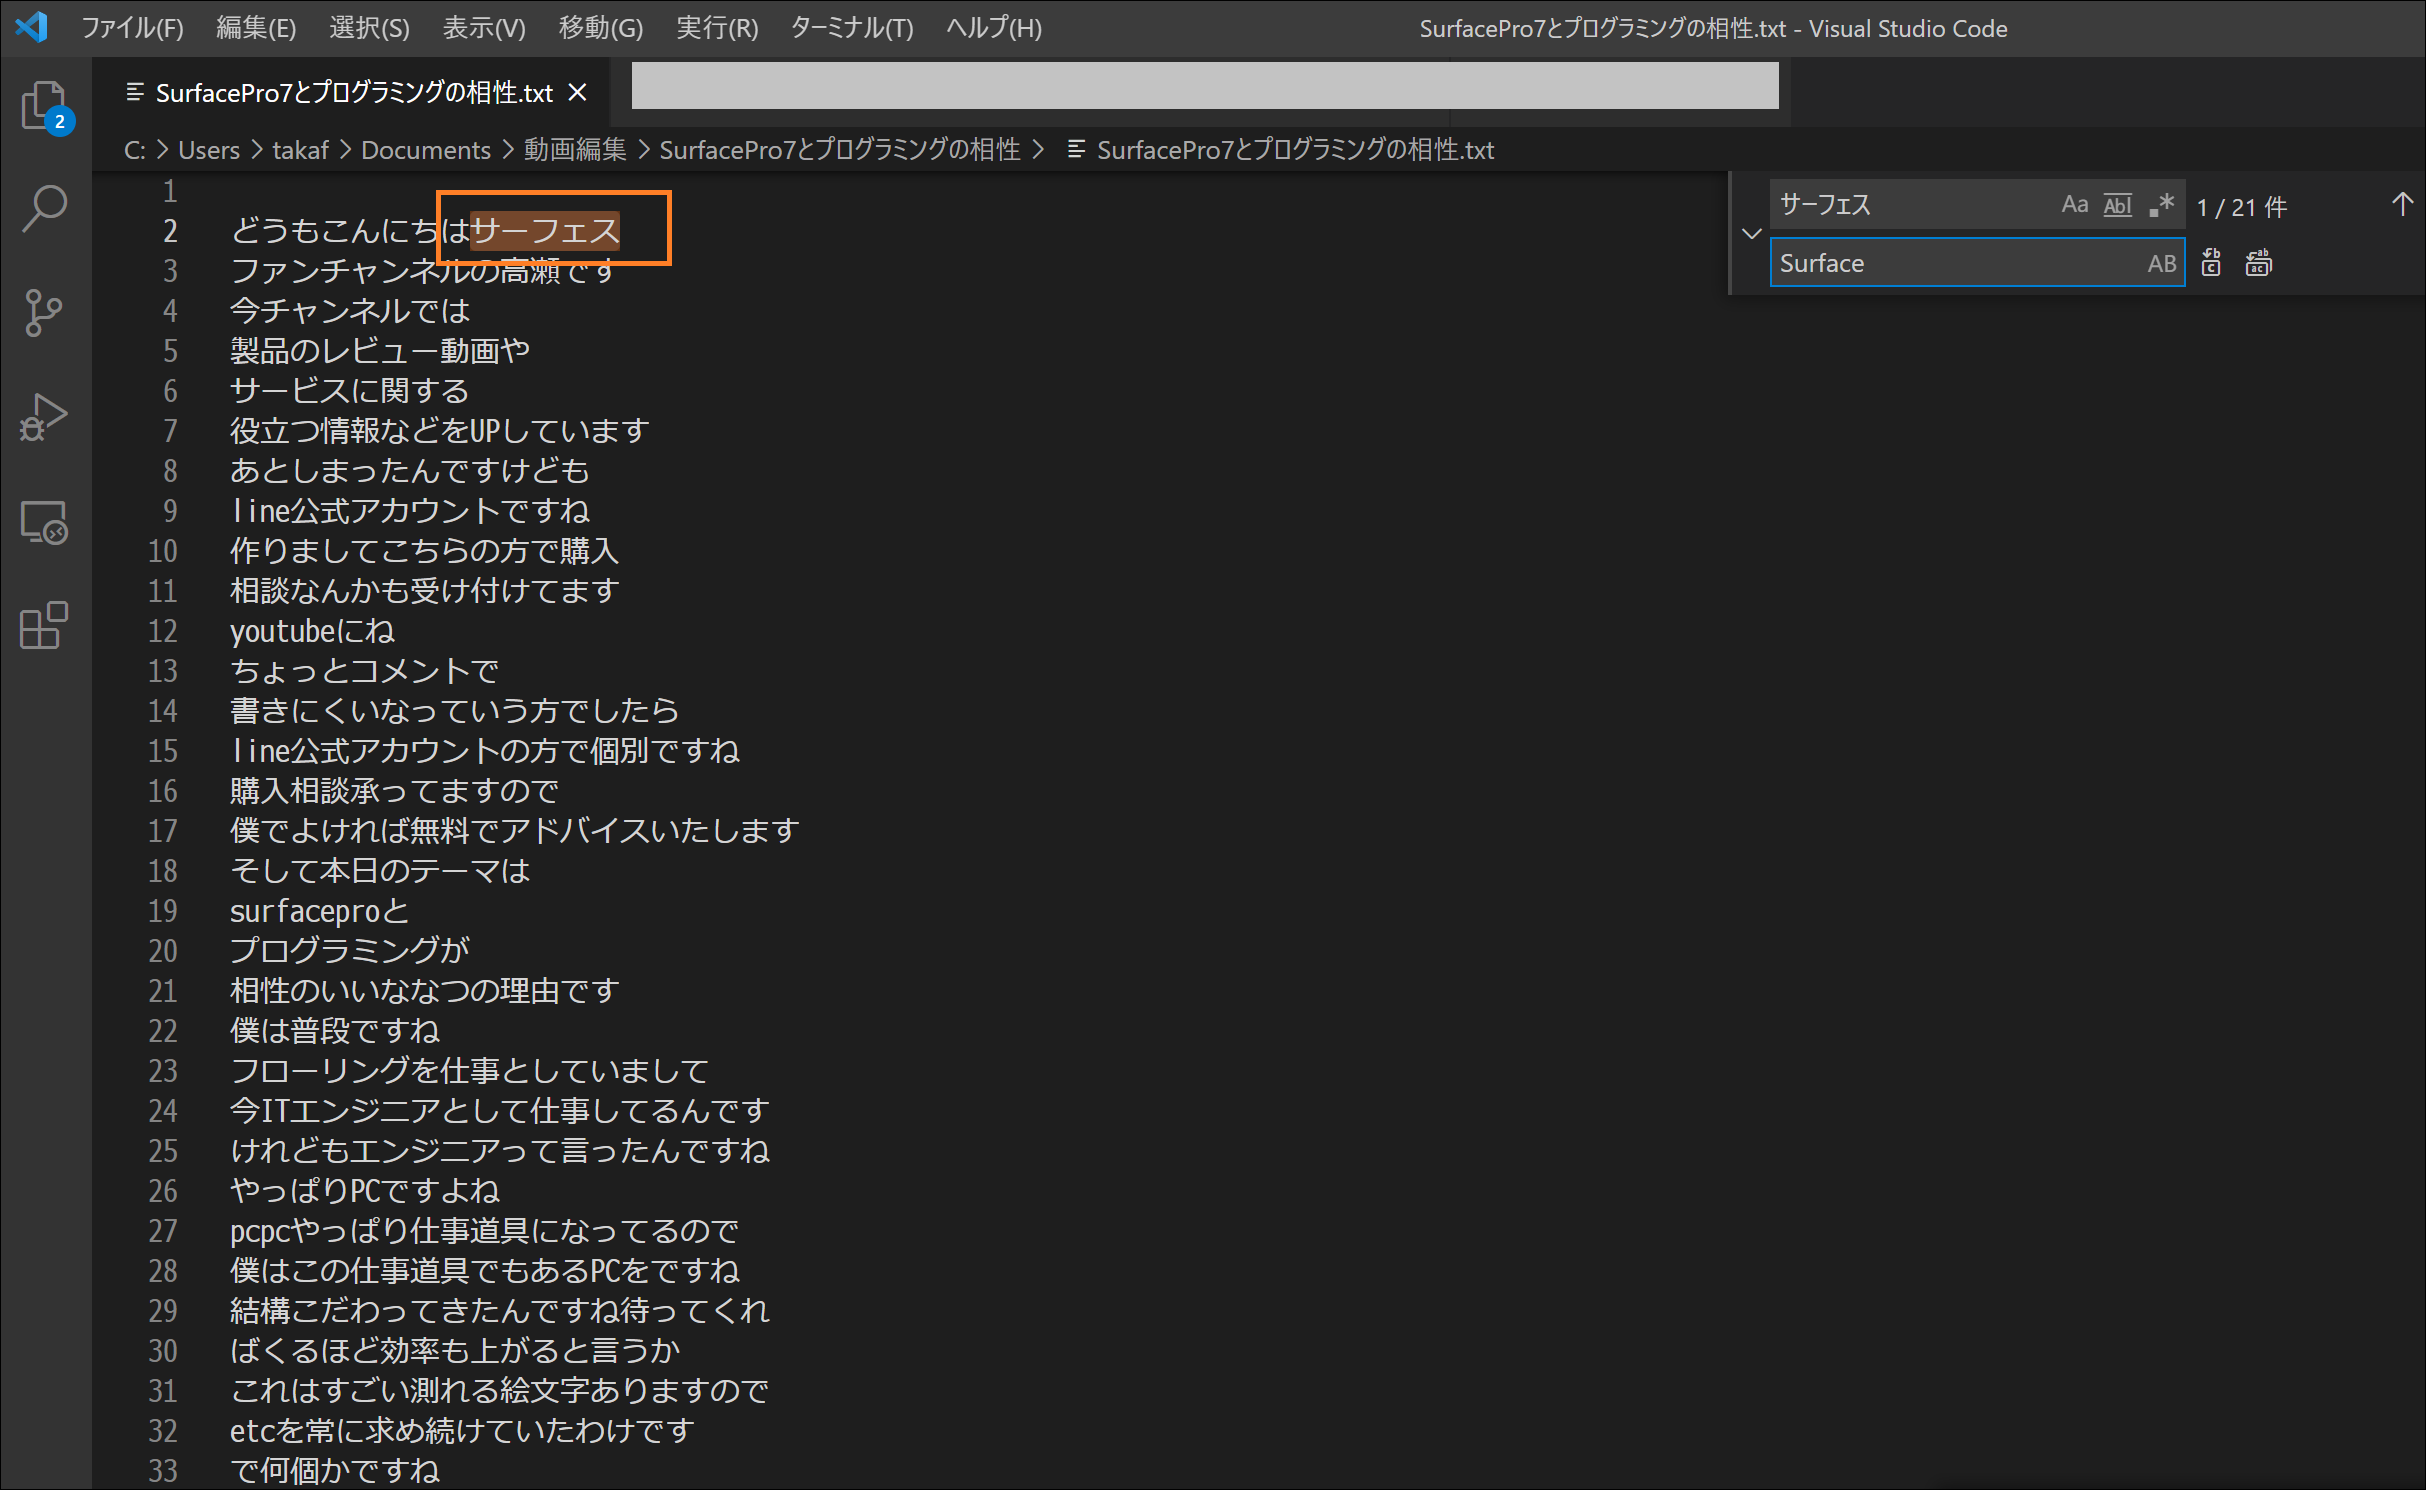Click line 21 text 相性のいいななつの理由です
The height and width of the screenshot is (1490, 2426).
pos(425,991)
